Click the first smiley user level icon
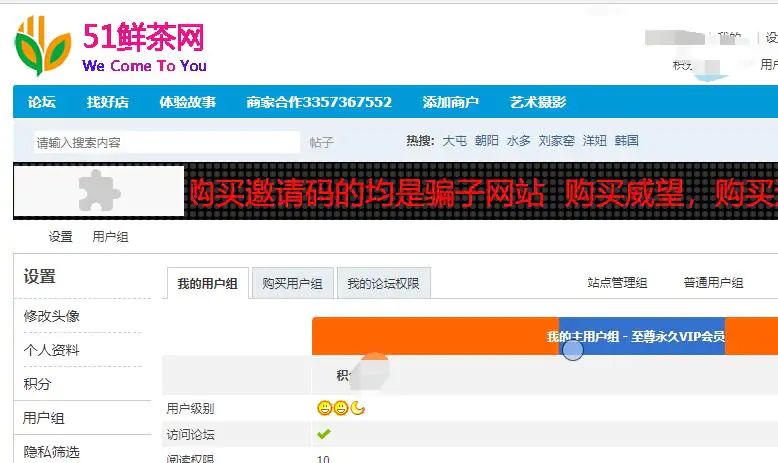The height and width of the screenshot is (463, 778). [x=324, y=408]
